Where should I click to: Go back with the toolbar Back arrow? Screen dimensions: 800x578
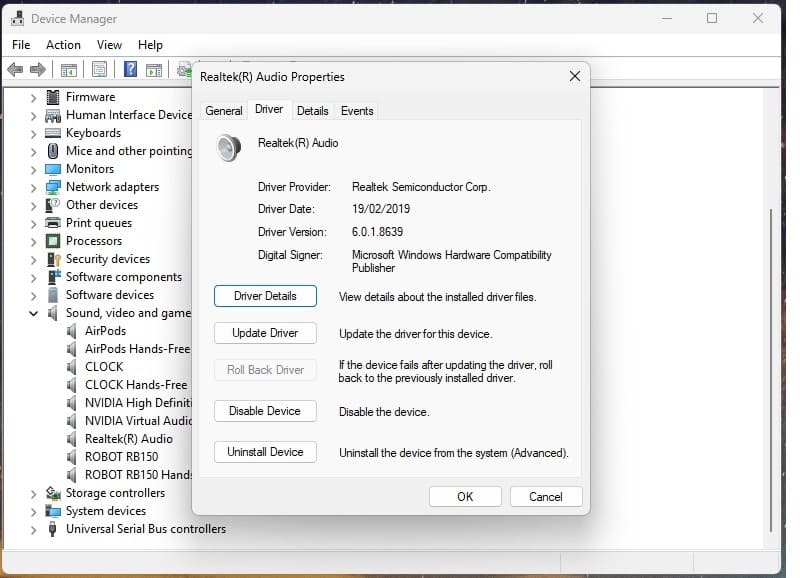pyautogui.click(x=15, y=69)
